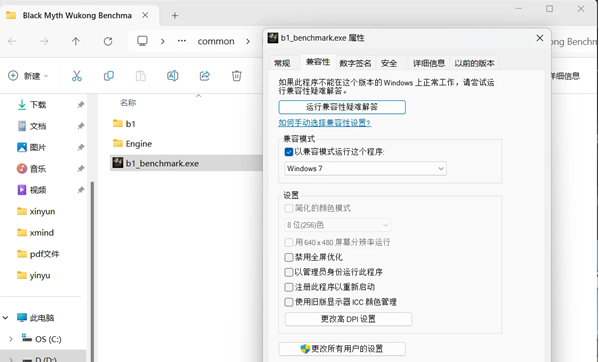Switch to the 详细信息 Details tab
This screenshot has height=362, width=599.
coord(429,63)
